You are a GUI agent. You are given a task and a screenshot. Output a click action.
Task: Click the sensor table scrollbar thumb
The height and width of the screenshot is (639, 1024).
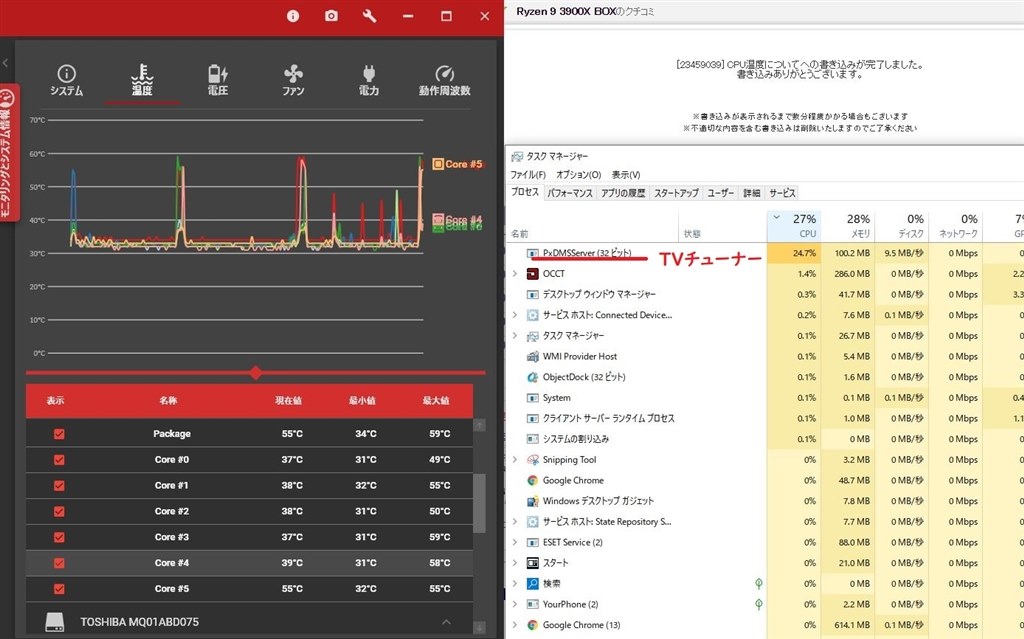[x=479, y=503]
